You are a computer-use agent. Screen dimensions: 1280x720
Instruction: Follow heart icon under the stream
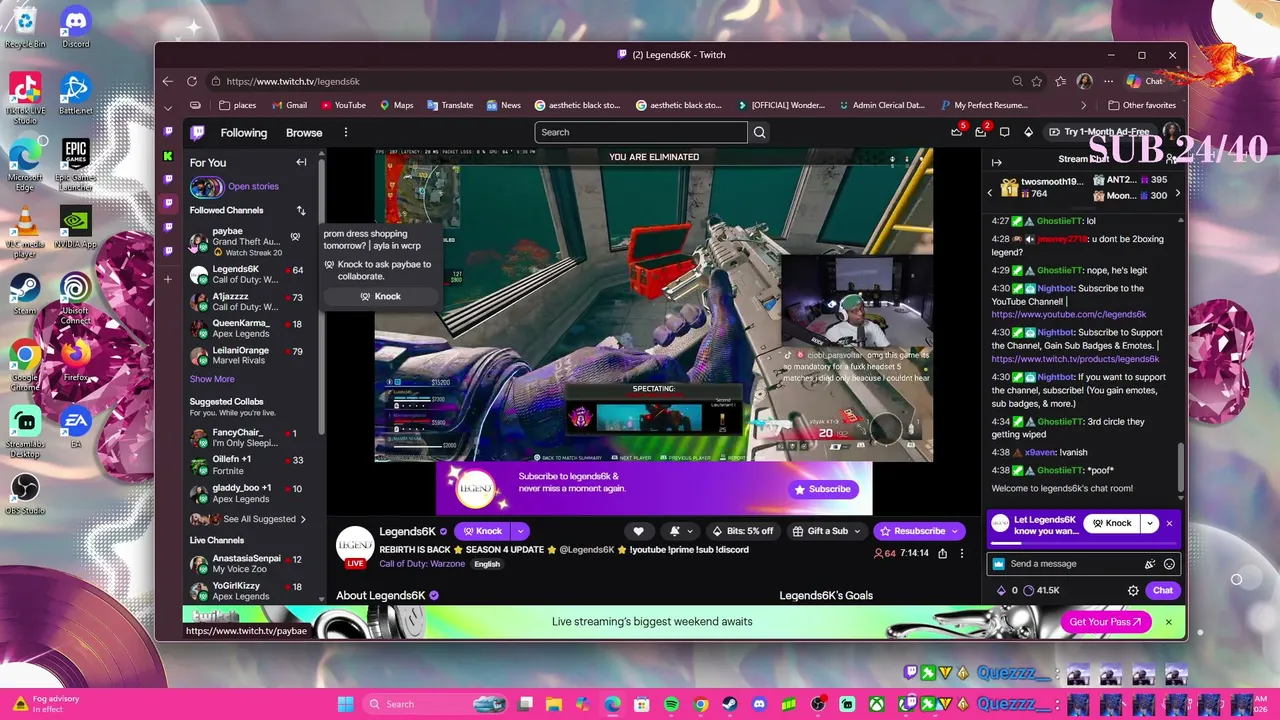638,531
